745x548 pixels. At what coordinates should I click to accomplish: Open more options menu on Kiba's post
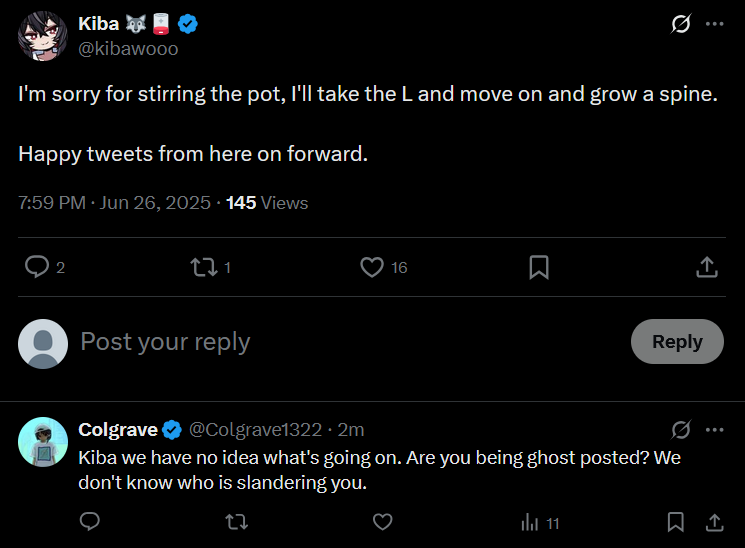point(714,23)
